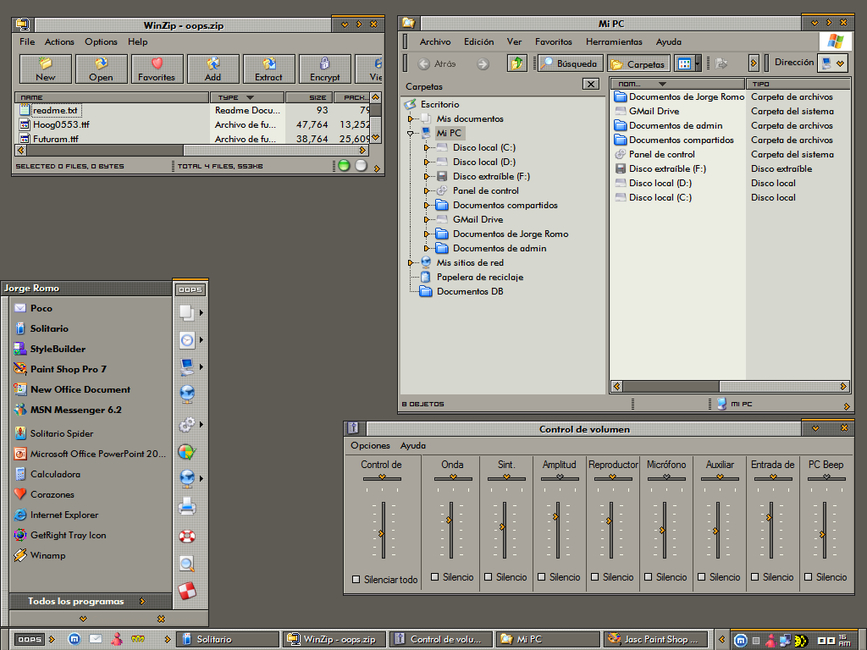Screen dimensions: 867x650
Task: Click the WinZip horizontal scrollbar
Action: click(x=191, y=150)
